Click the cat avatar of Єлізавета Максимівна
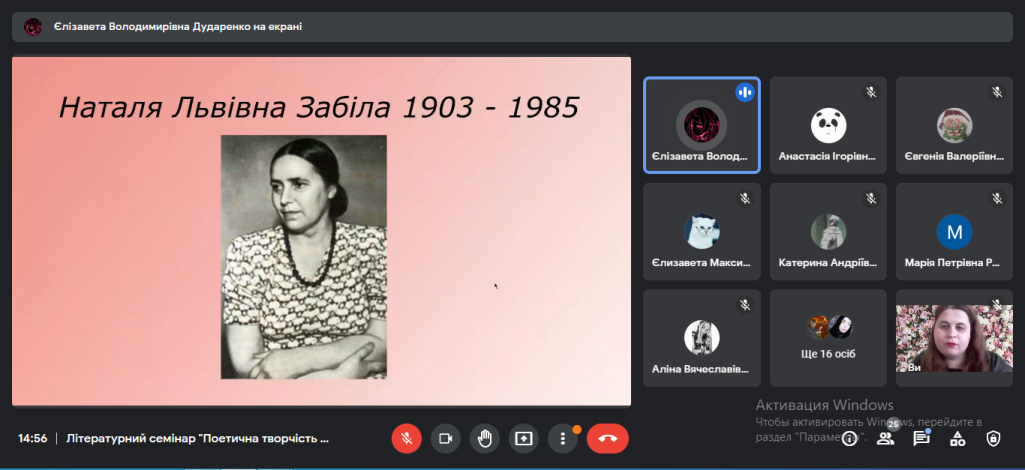 click(702, 232)
